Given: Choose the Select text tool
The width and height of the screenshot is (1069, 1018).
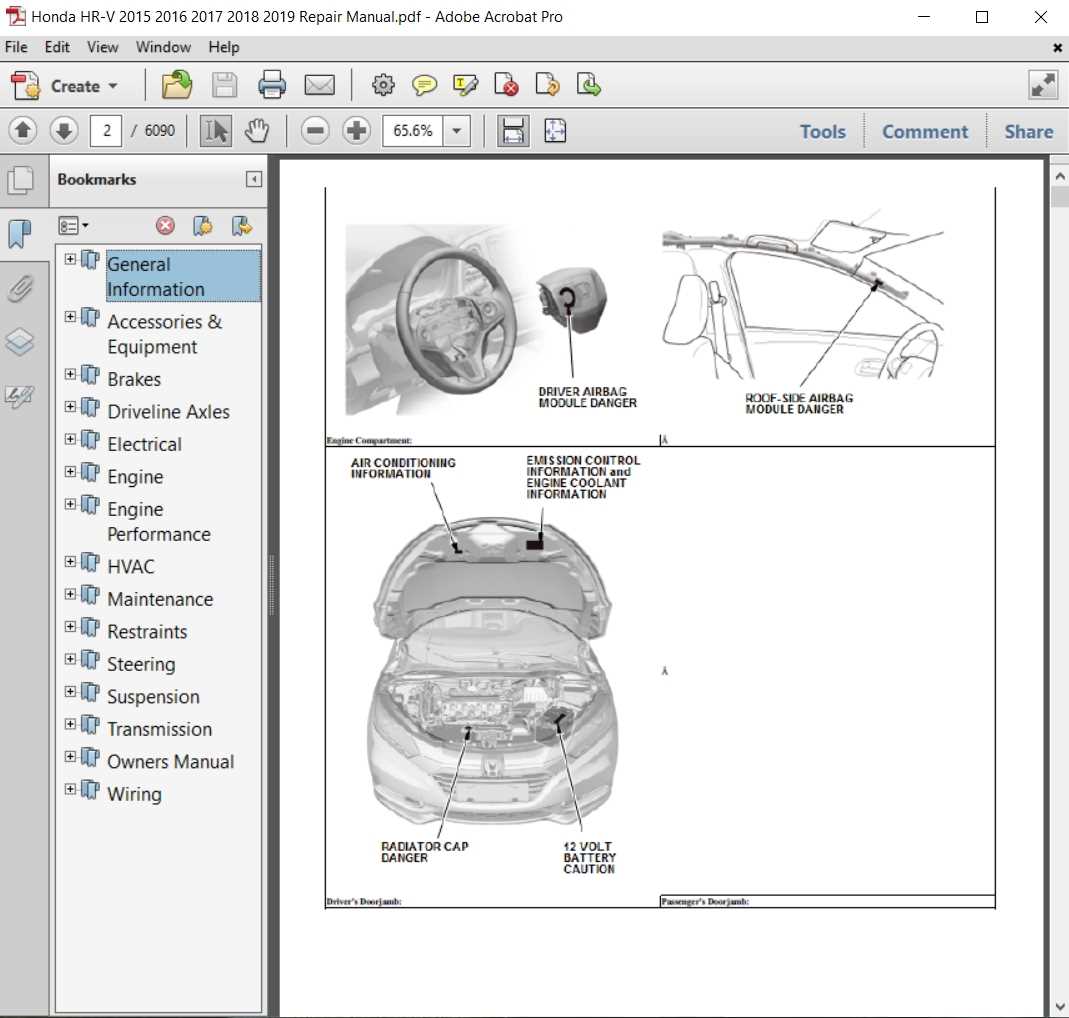Looking at the screenshot, I should [x=216, y=130].
